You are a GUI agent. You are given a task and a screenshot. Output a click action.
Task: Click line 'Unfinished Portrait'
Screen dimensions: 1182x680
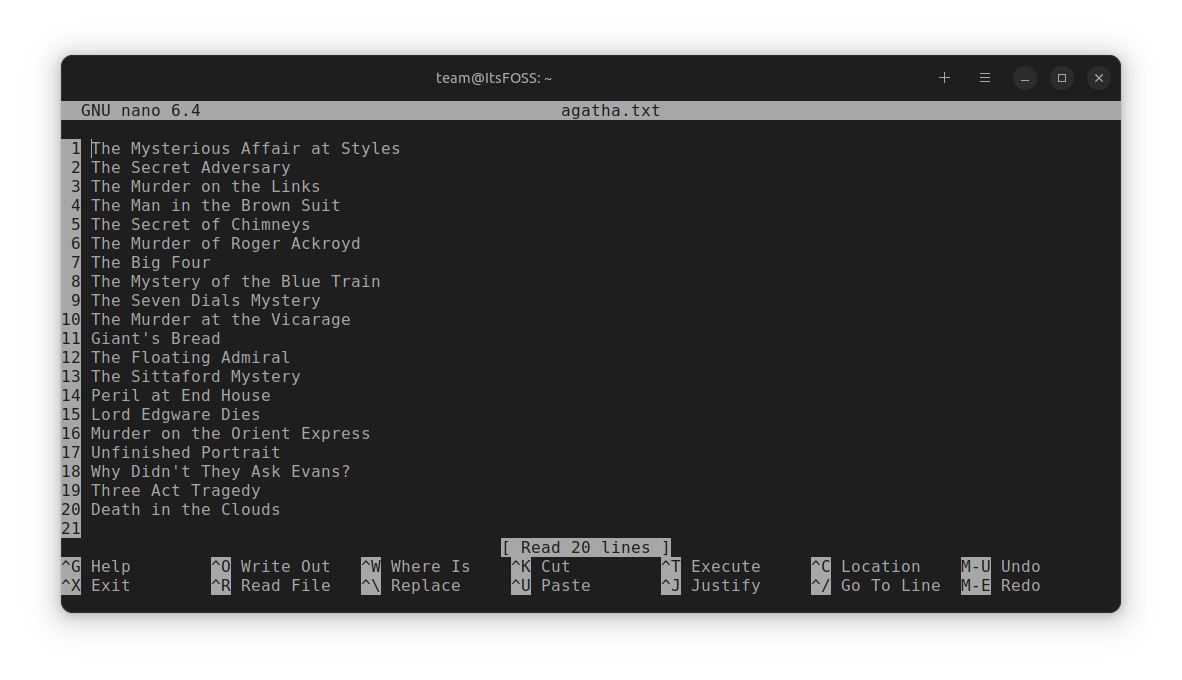pyautogui.click(x=185, y=452)
